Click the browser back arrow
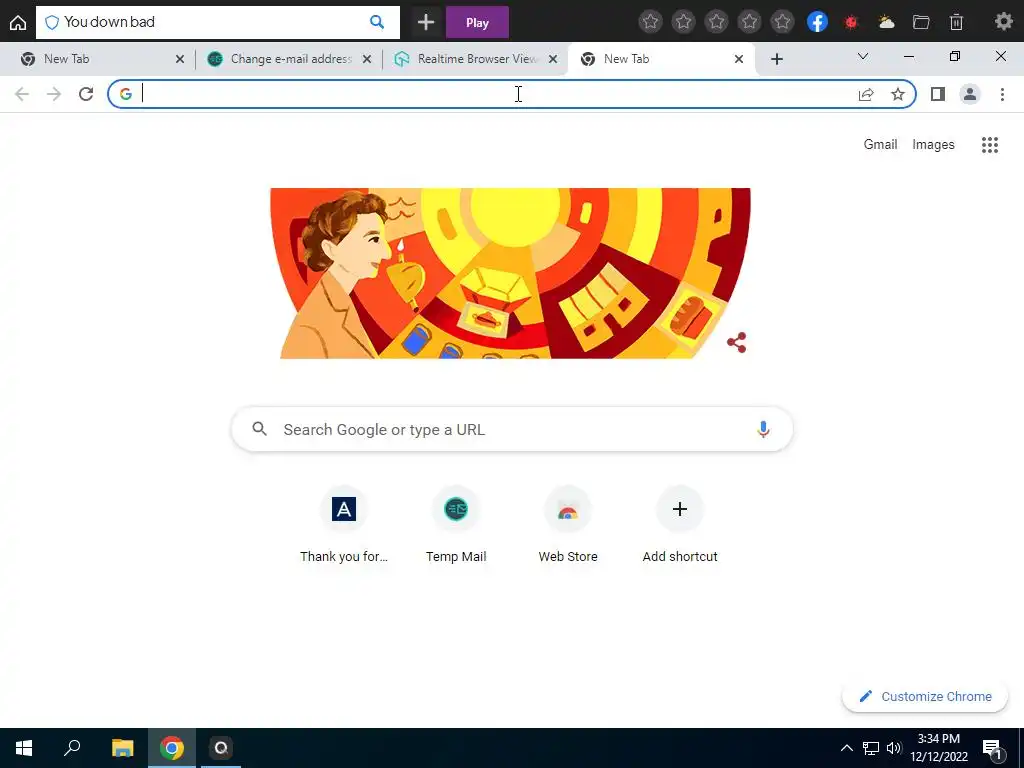This screenshot has height=768, width=1024. [22, 94]
